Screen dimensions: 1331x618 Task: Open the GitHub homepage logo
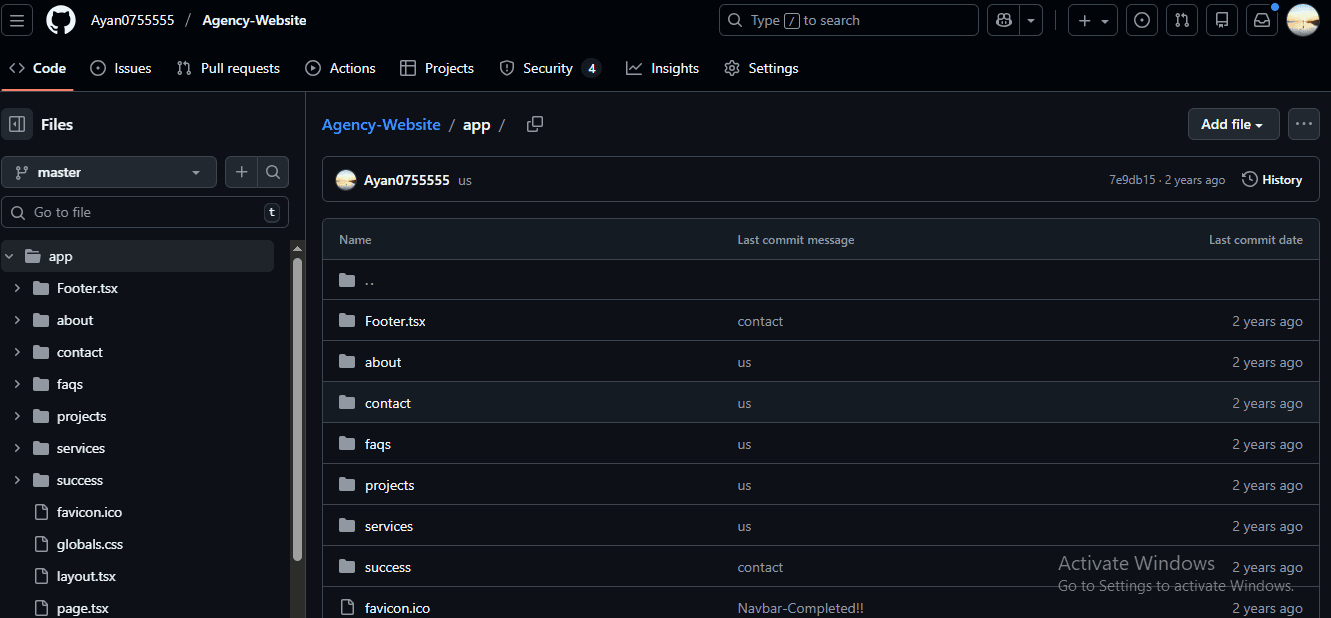[60, 20]
